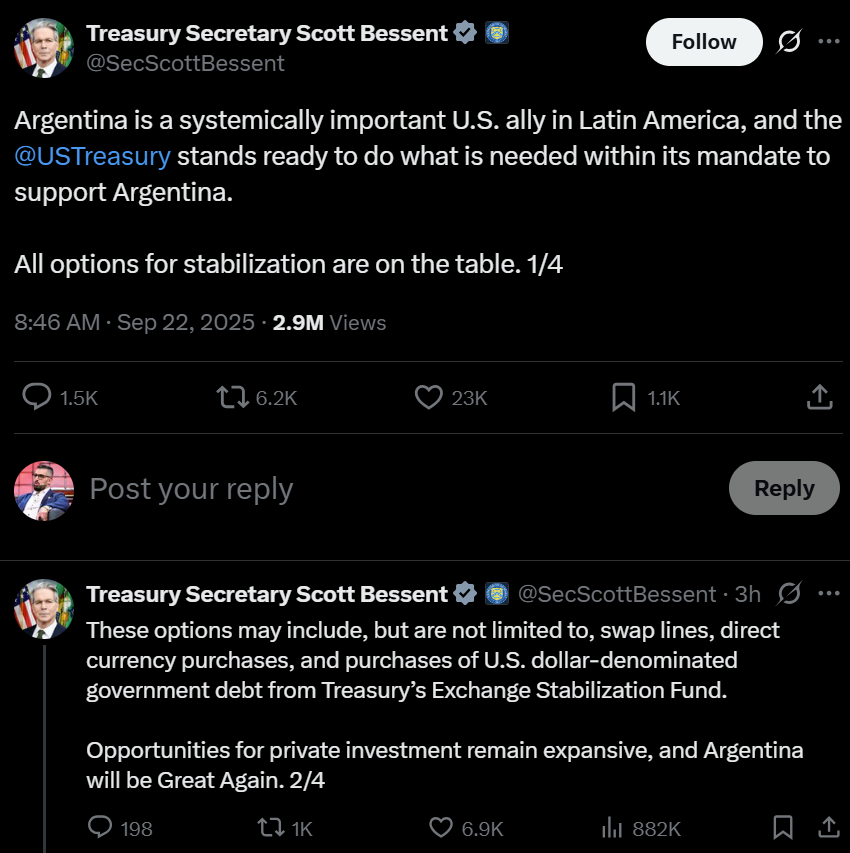Open the @USTreasury link

coord(92,156)
